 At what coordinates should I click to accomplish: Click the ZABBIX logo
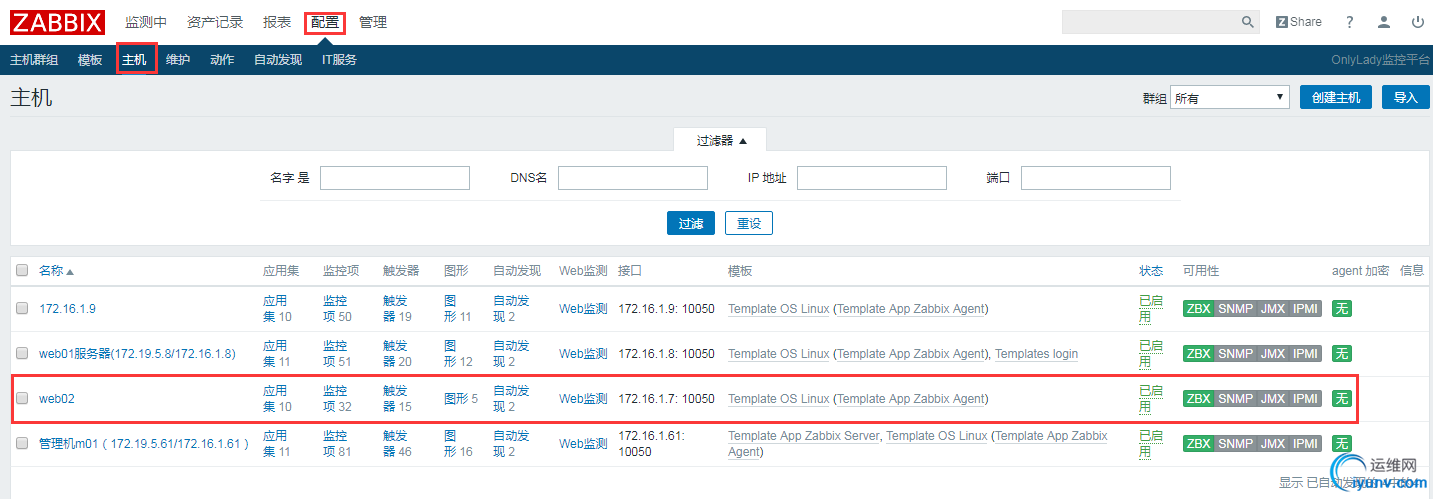(57, 22)
